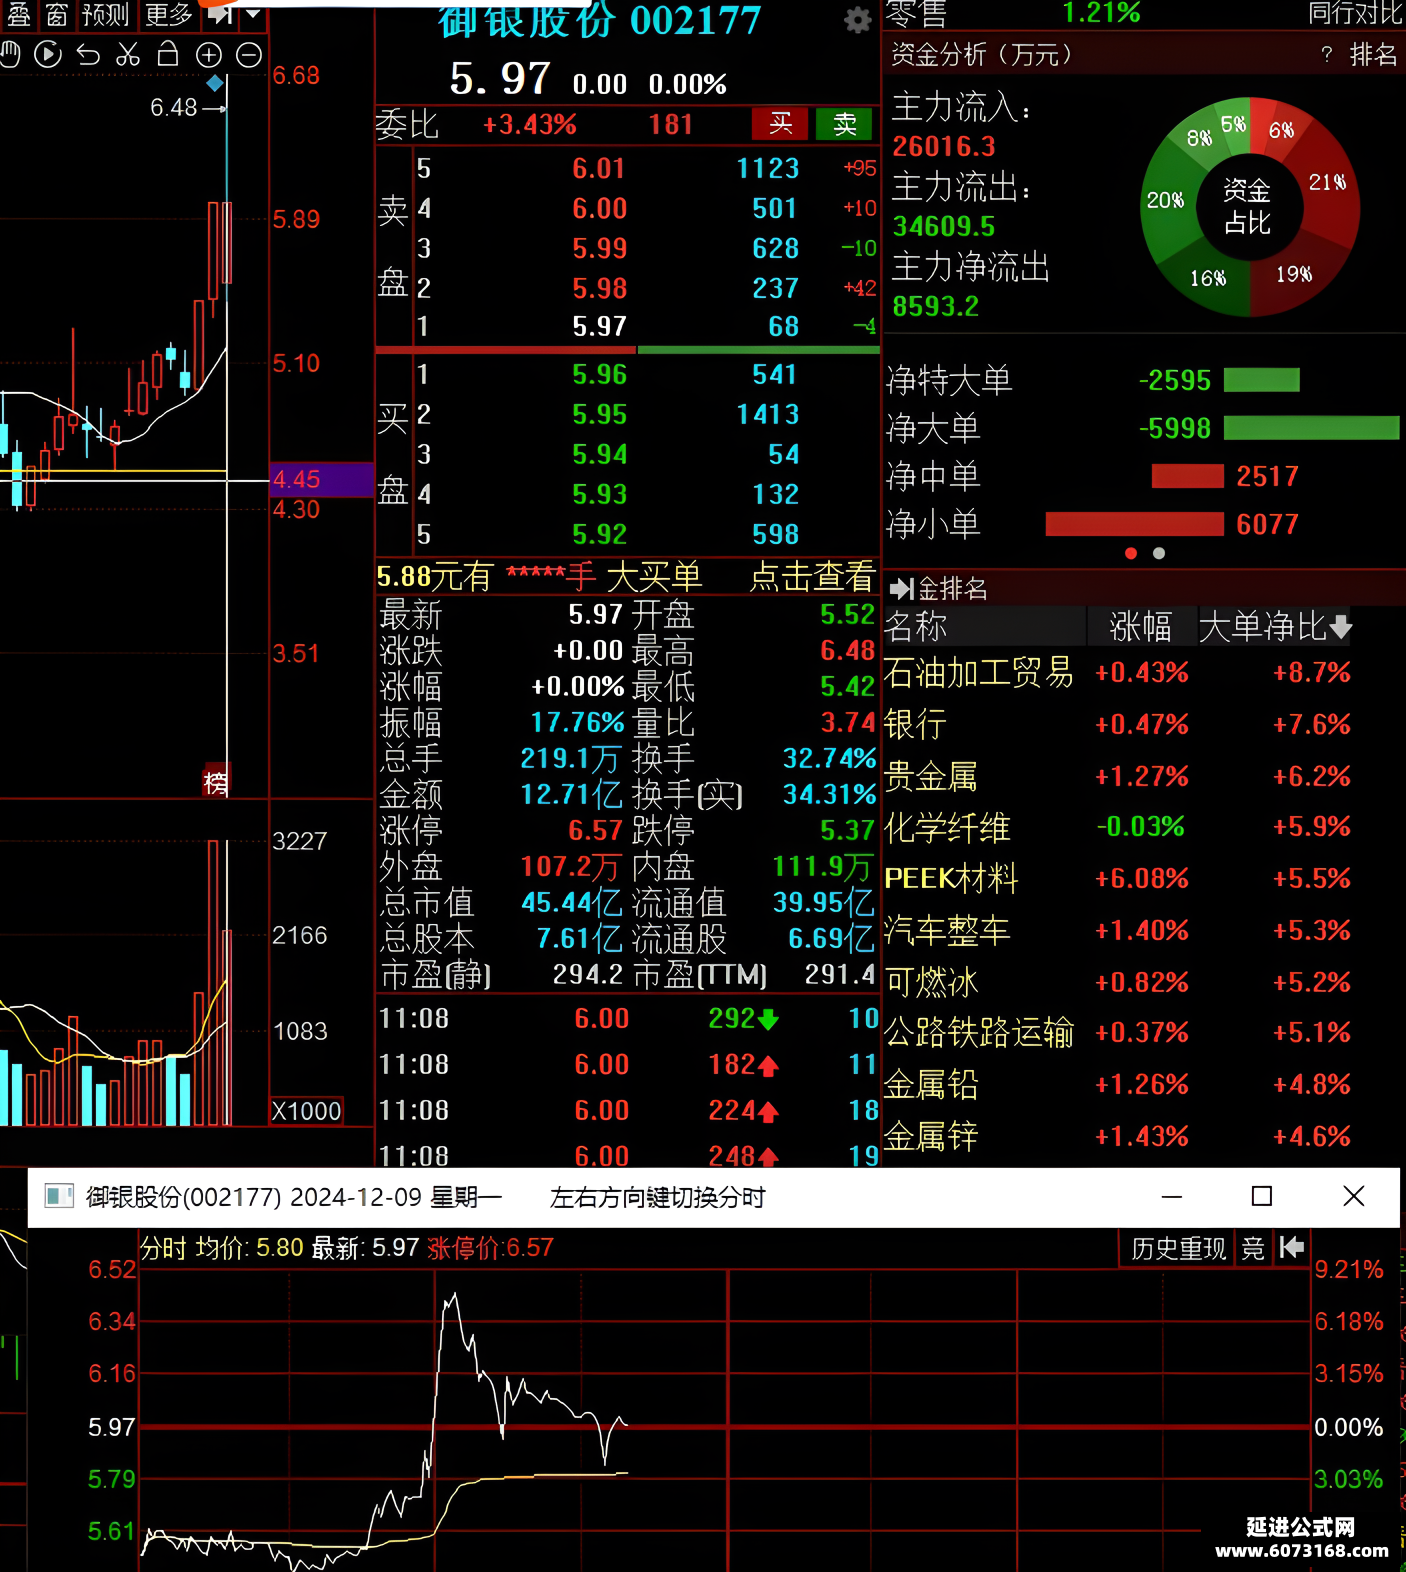Open 排名 ranking link
Image resolution: width=1406 pixels, height=1572 pixels.
pyautogui.click(x=1372, y=54)
